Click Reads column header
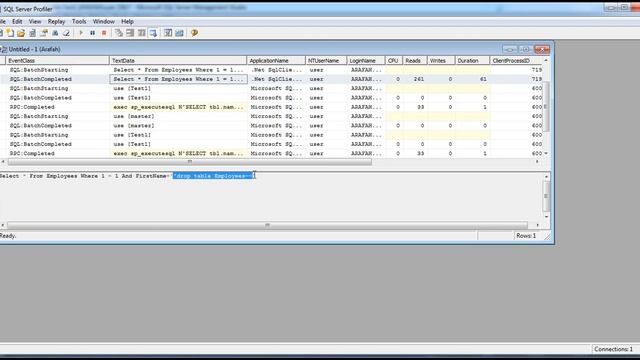This screenshot has width=640, height=360. [x=414, y=60]
